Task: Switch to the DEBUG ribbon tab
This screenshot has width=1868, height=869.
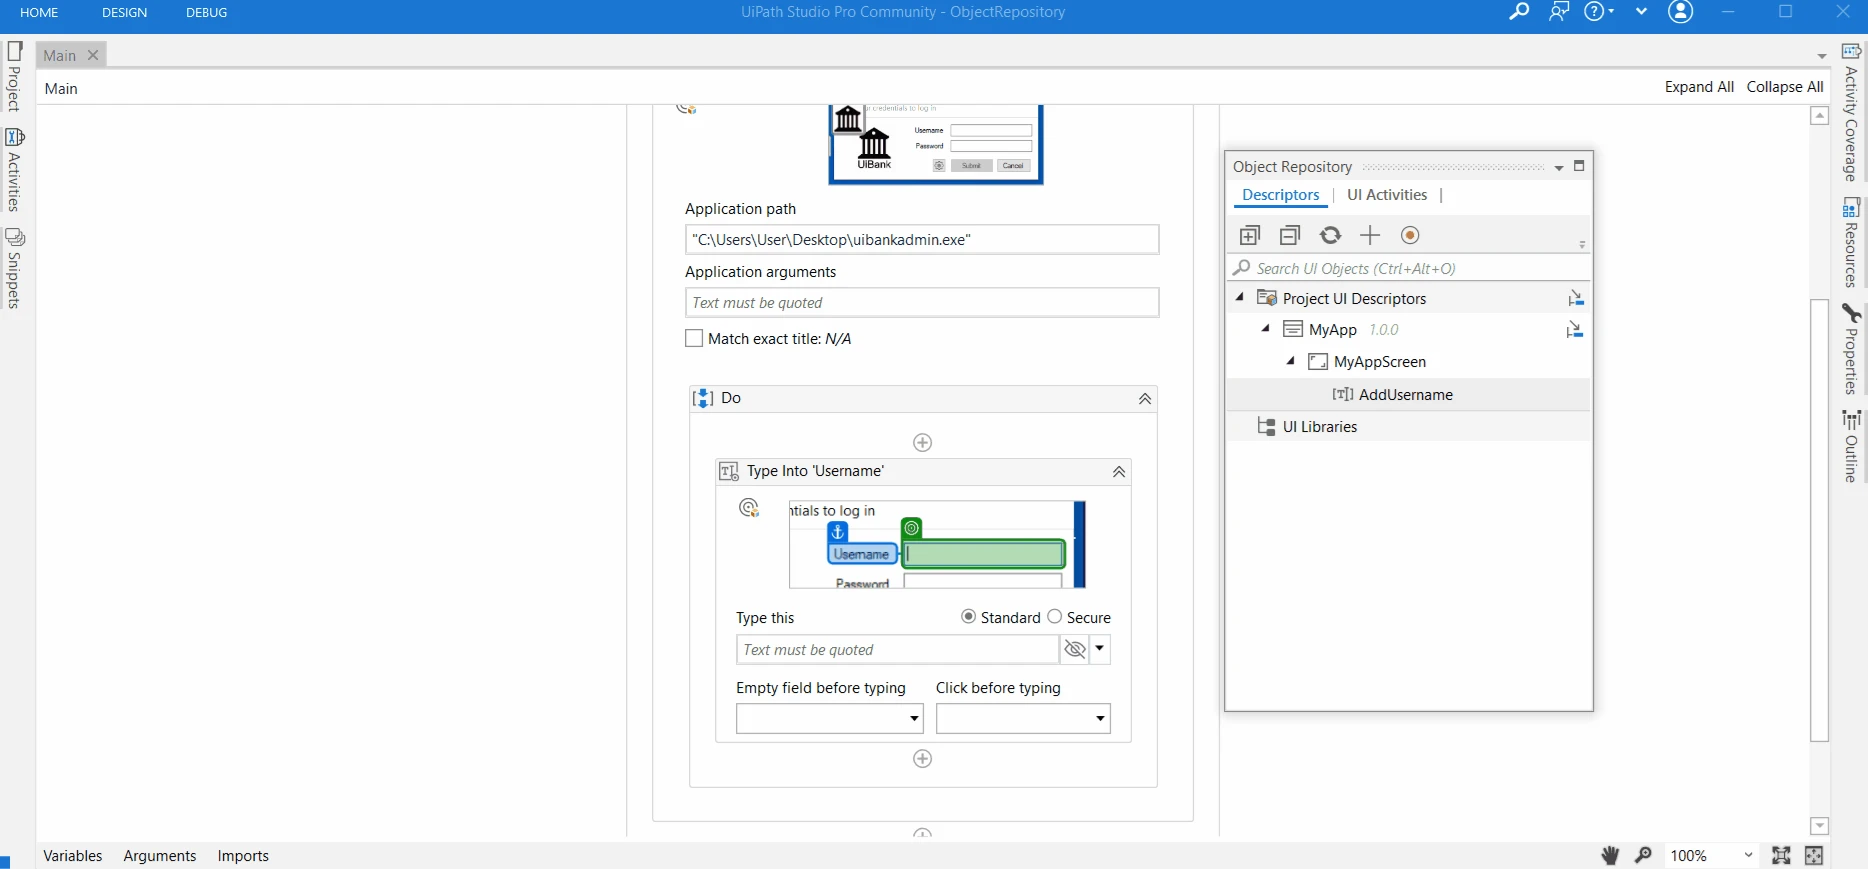Action: pyautogui.click(x=206, y=13)
